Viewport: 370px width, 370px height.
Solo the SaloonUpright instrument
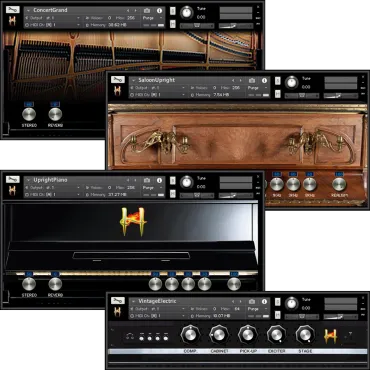pos(278,81)
